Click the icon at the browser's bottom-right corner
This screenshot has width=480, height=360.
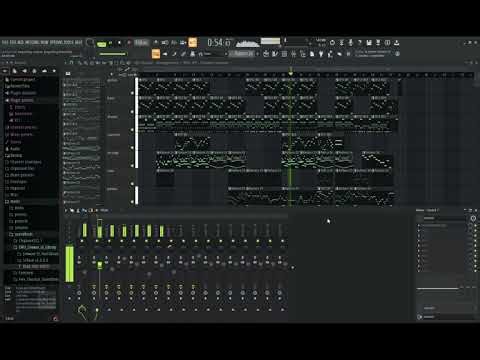tap(55, 318)
